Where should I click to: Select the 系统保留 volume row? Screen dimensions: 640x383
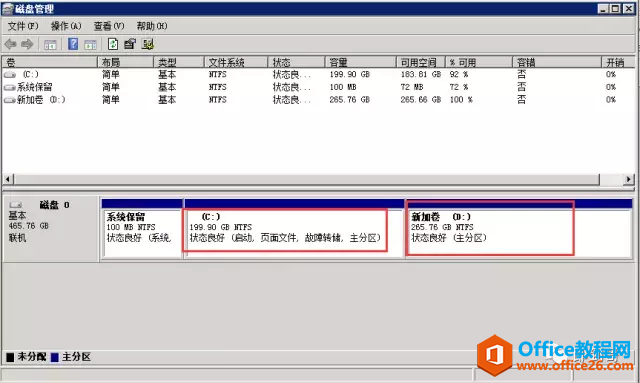tap(318, 87)
